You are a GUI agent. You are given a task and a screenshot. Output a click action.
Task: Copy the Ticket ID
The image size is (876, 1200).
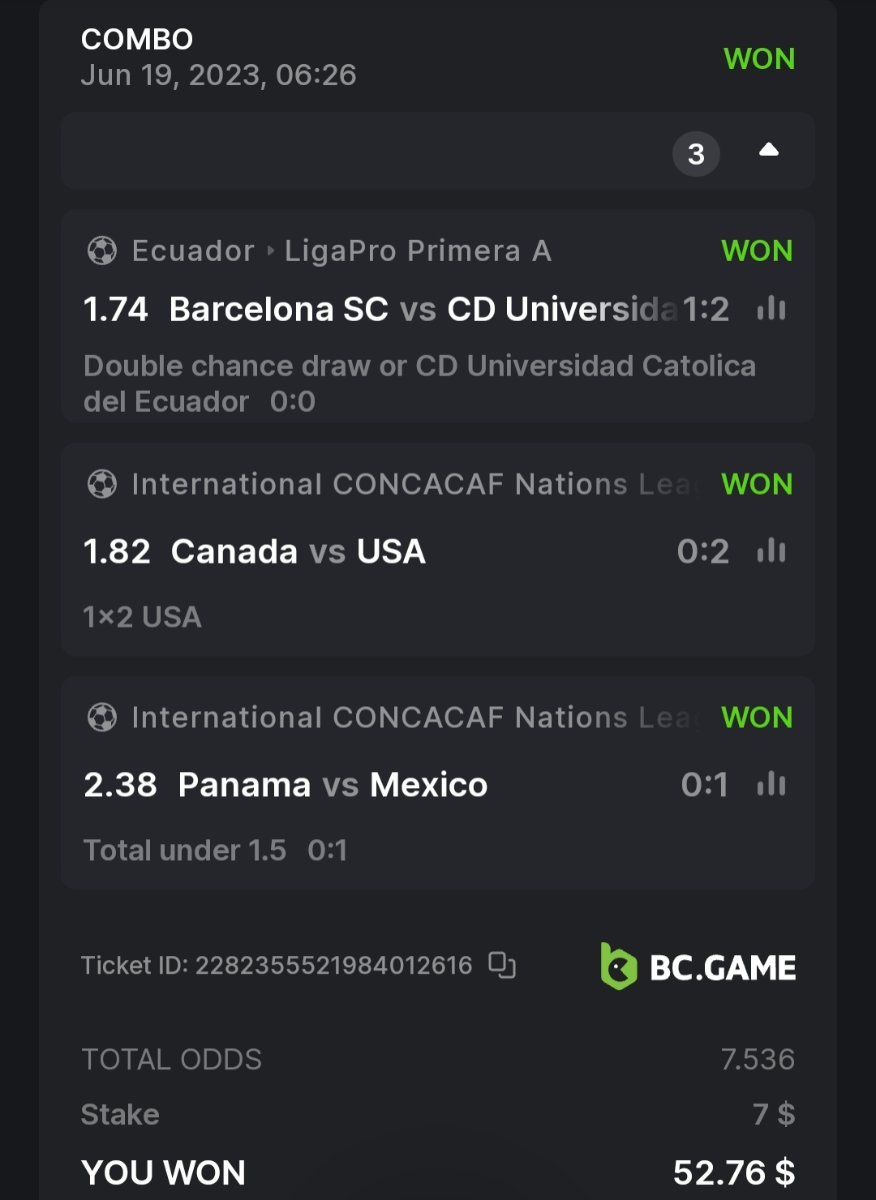click(x=502, y=965)
